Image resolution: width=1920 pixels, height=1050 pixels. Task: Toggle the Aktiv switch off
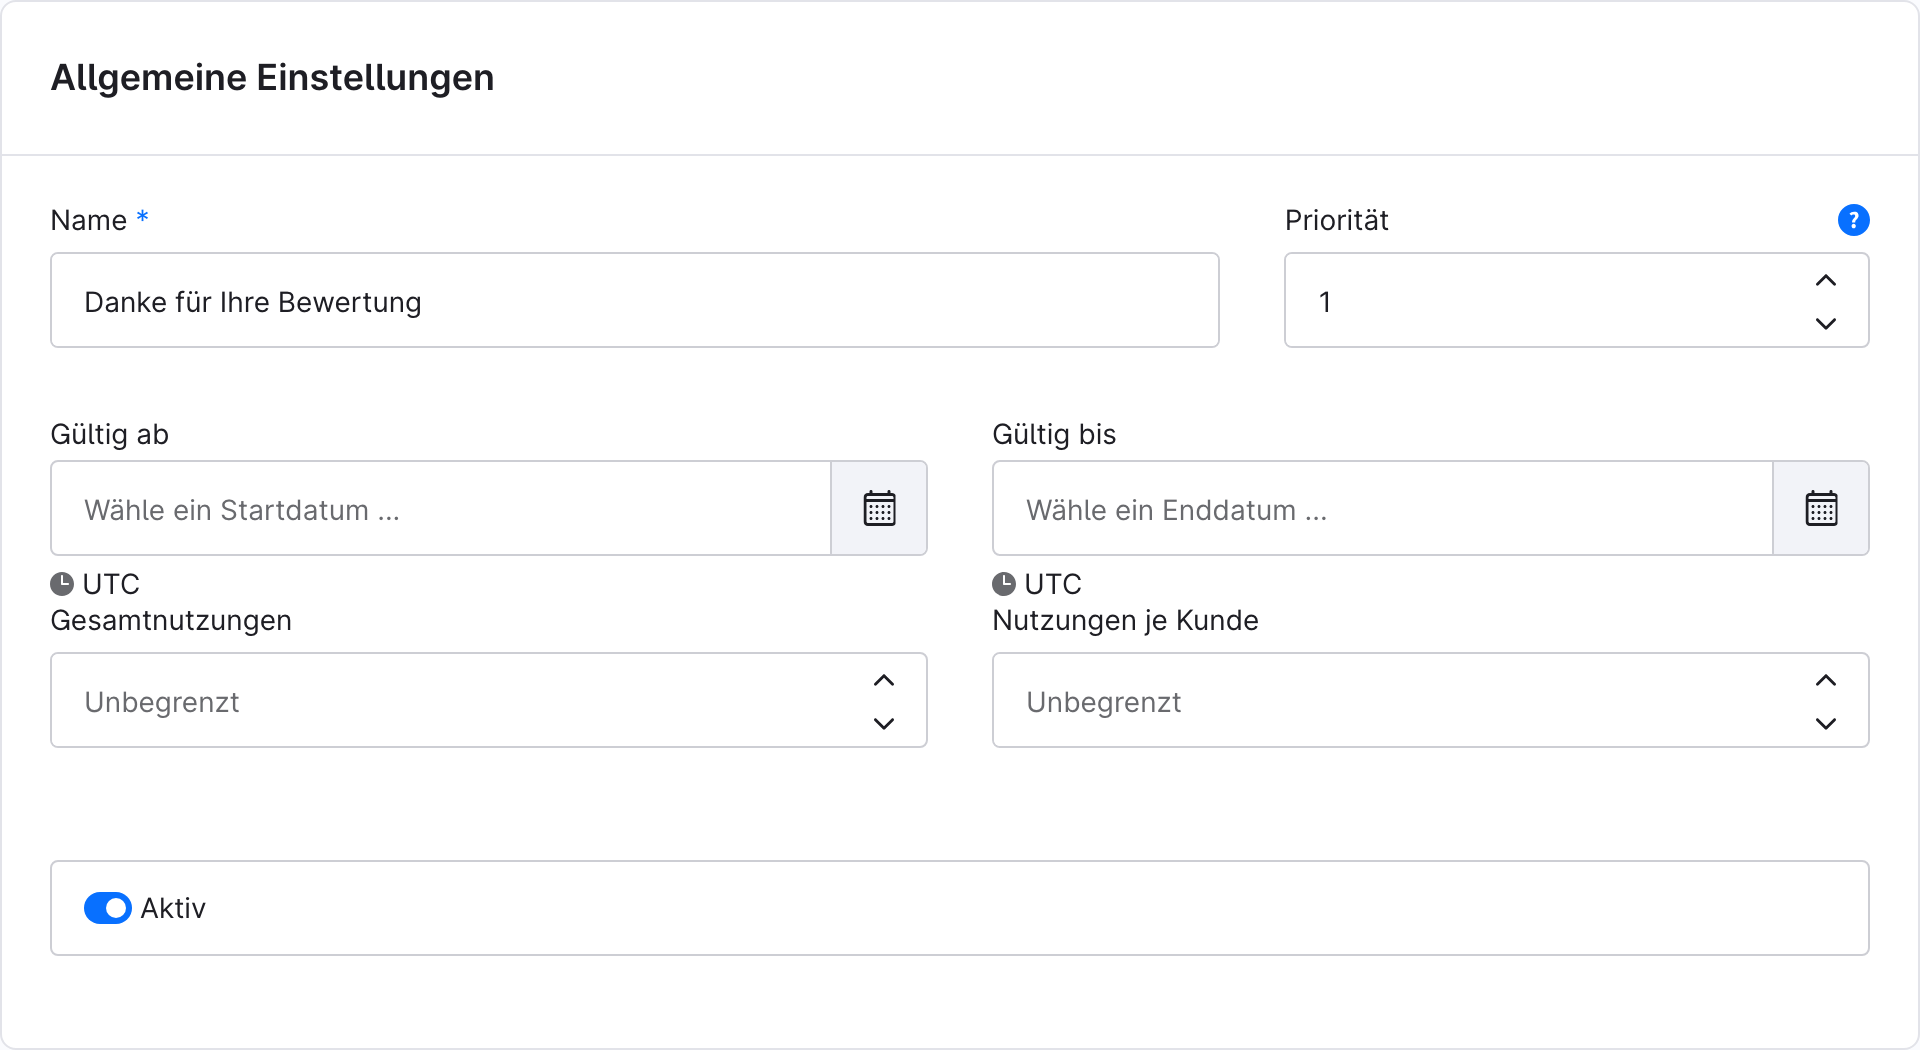[108, 908]
